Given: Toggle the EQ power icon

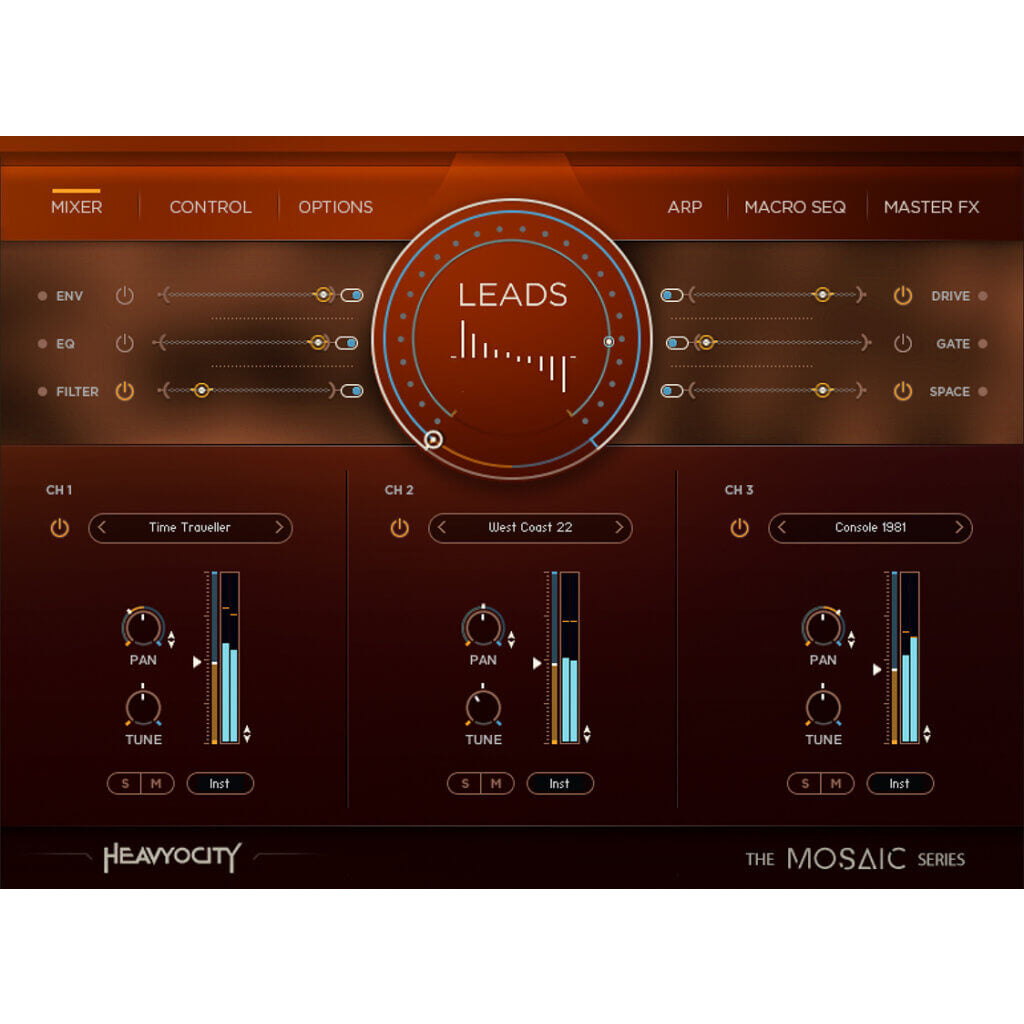Looking at the screenshot, I should [125, 343].
